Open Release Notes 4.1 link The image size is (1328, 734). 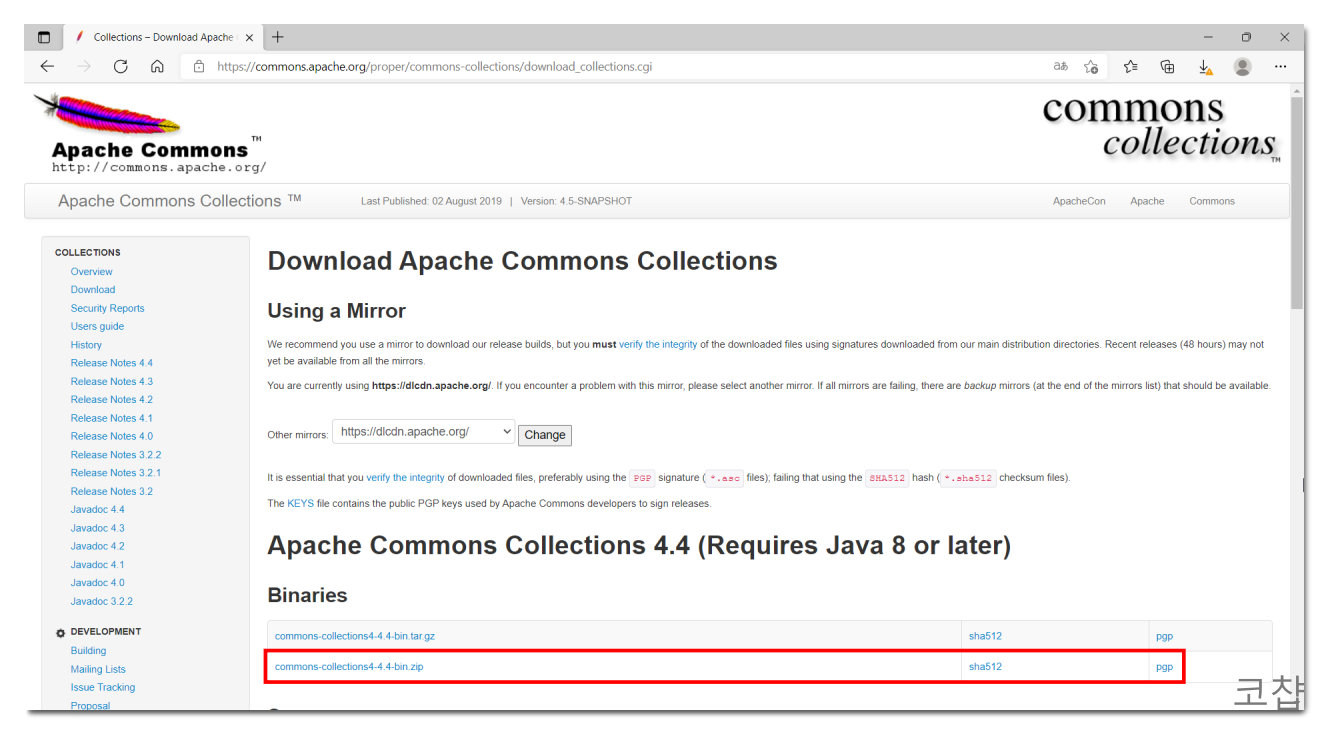(x=112, y=418)
